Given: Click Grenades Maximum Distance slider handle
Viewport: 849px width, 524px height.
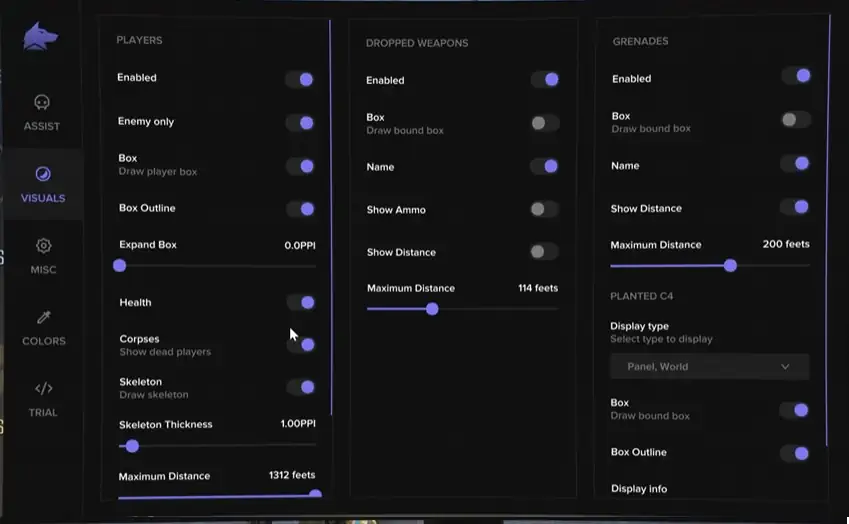Looking at the screenshot, I should tap(730, 265).
